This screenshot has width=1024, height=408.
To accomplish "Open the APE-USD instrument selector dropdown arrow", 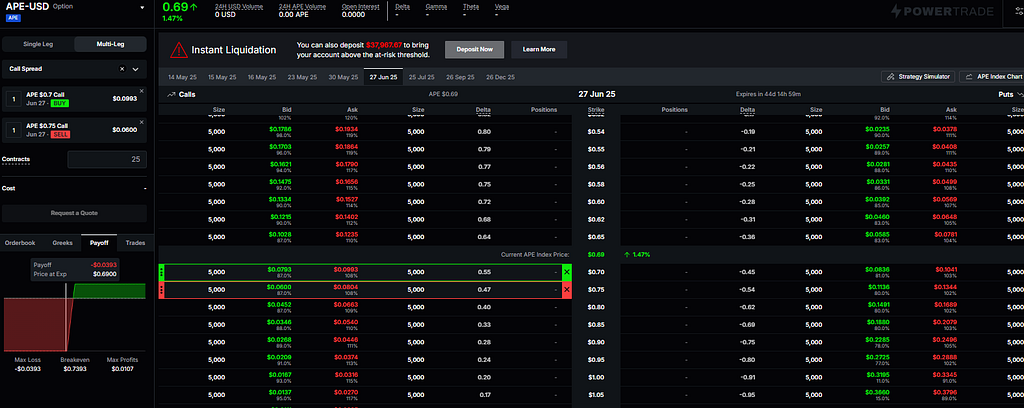I will pos(142,8).
